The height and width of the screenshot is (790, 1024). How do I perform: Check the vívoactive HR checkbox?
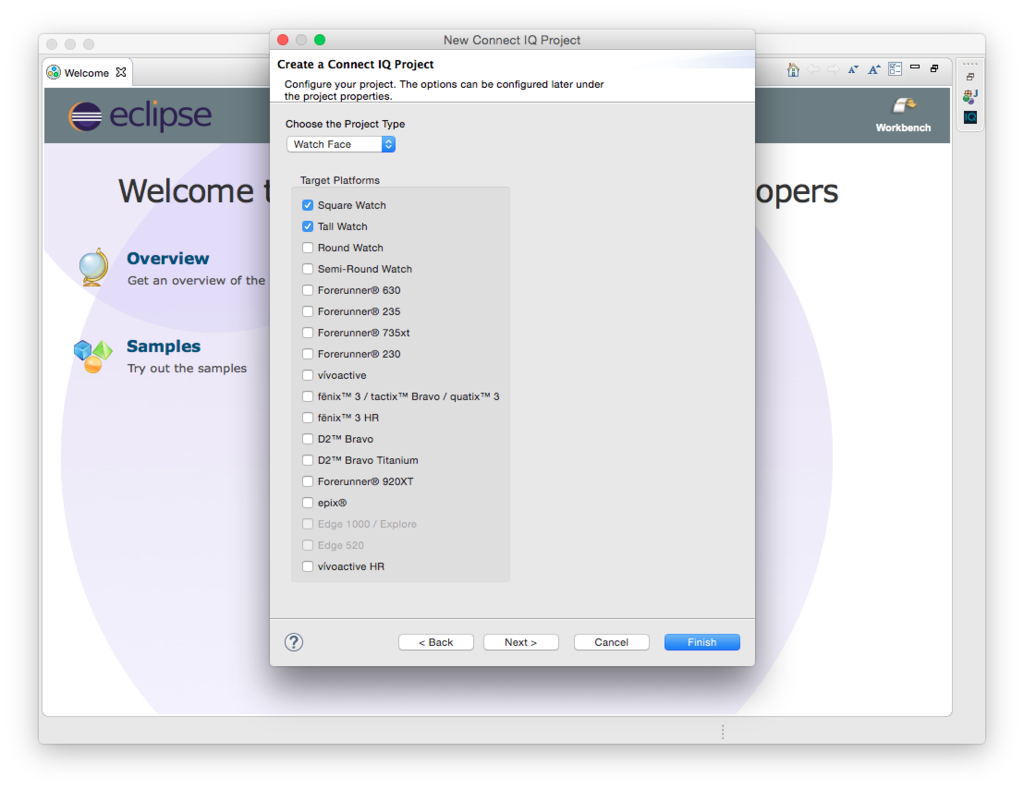tap(308, 567)
